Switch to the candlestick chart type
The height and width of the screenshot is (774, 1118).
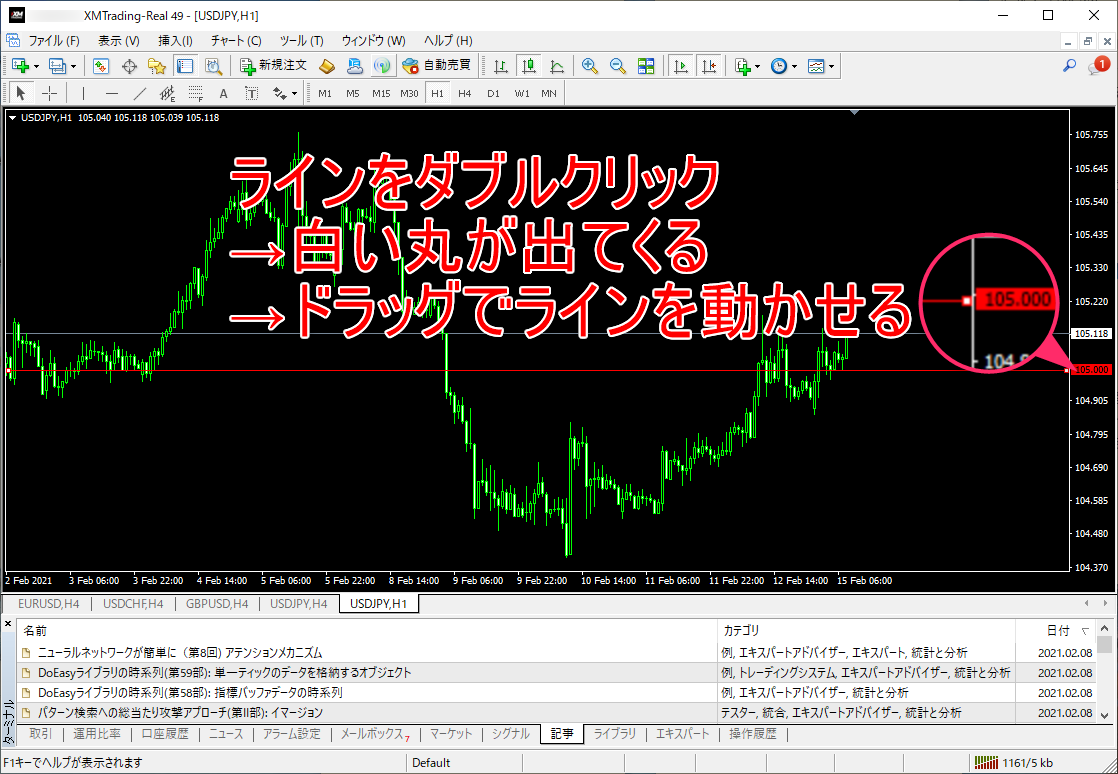(529, 66)
